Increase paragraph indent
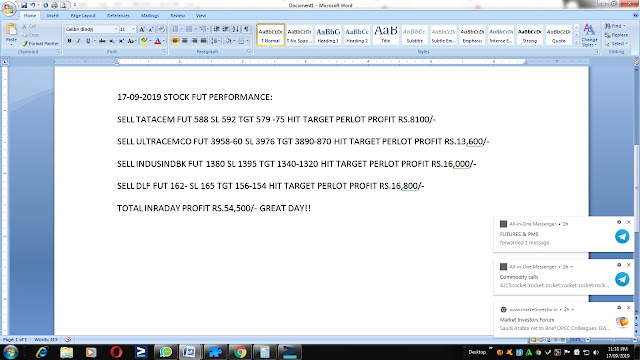 (x=226, y=29)
